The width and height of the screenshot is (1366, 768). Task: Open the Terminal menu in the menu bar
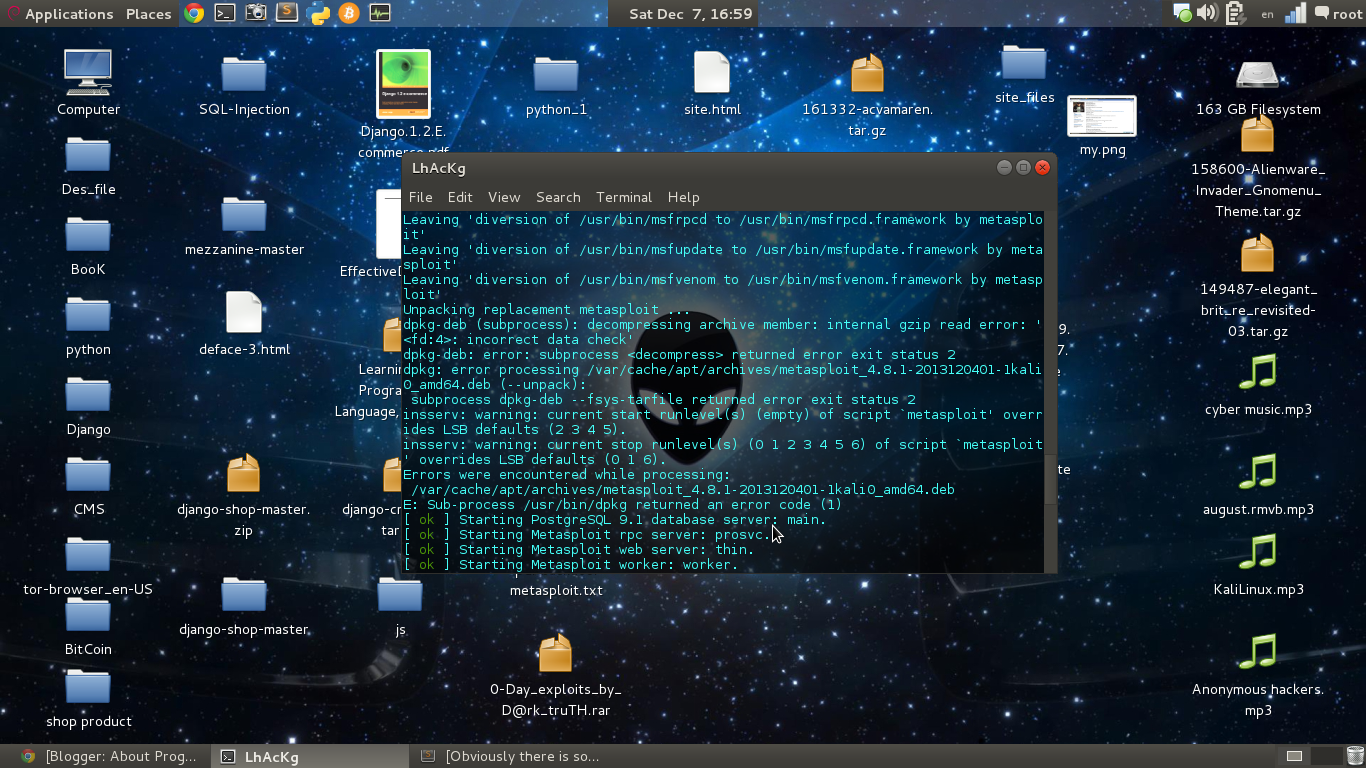coord(624,197)
